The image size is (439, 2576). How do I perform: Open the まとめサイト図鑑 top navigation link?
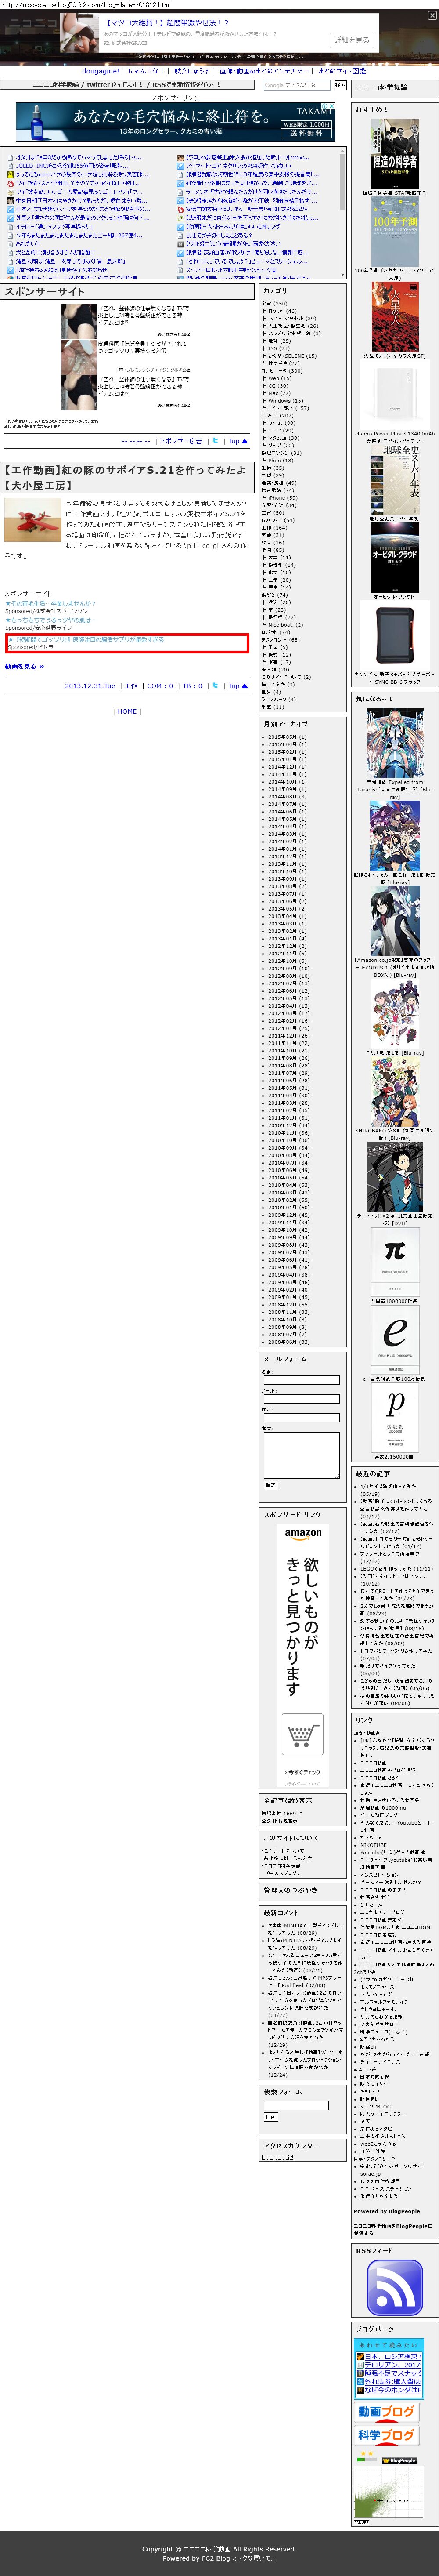click(342, 71)
